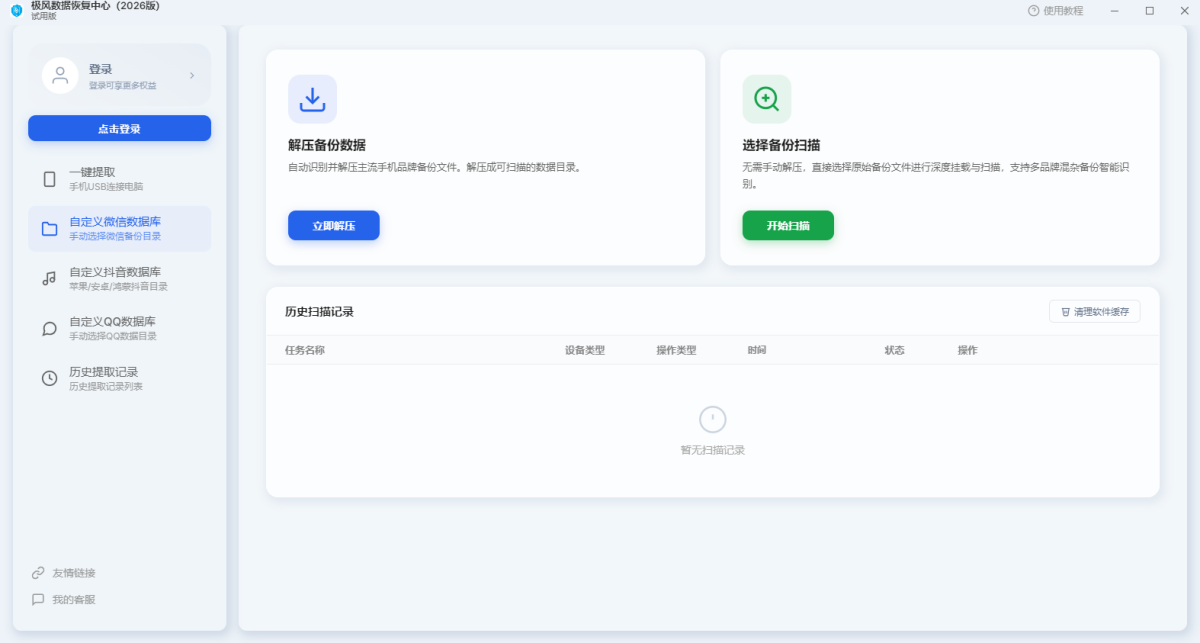Image resolution: width=1200 pixels, height=643 pixels.
Task: Click 状态 column header
Action: [895, 351]
